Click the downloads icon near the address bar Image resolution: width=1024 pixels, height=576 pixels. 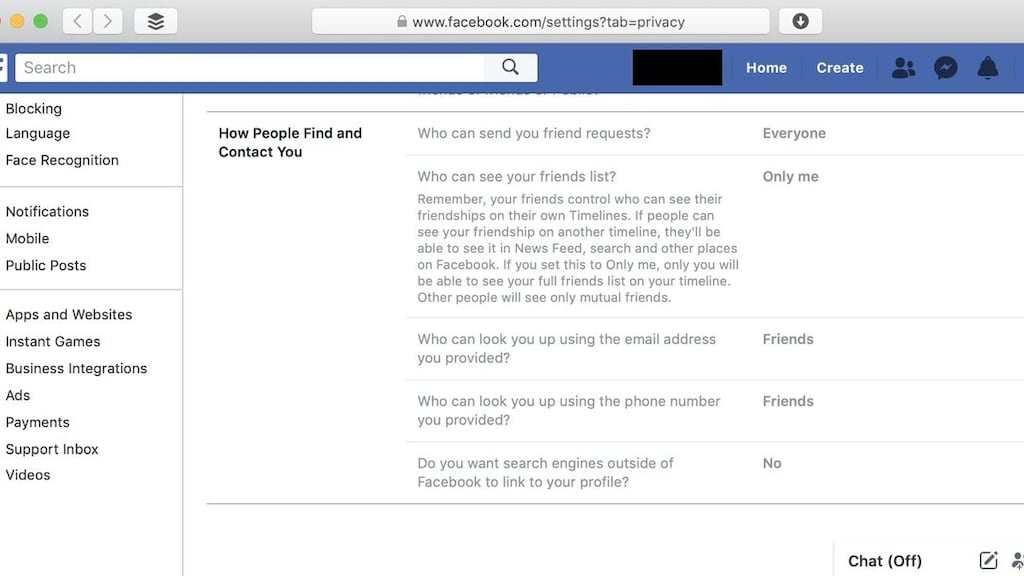[x=800, y=20]
